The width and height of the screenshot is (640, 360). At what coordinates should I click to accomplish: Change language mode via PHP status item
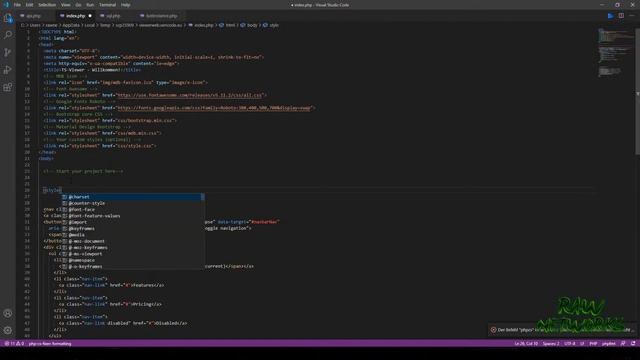click(593, 344)
